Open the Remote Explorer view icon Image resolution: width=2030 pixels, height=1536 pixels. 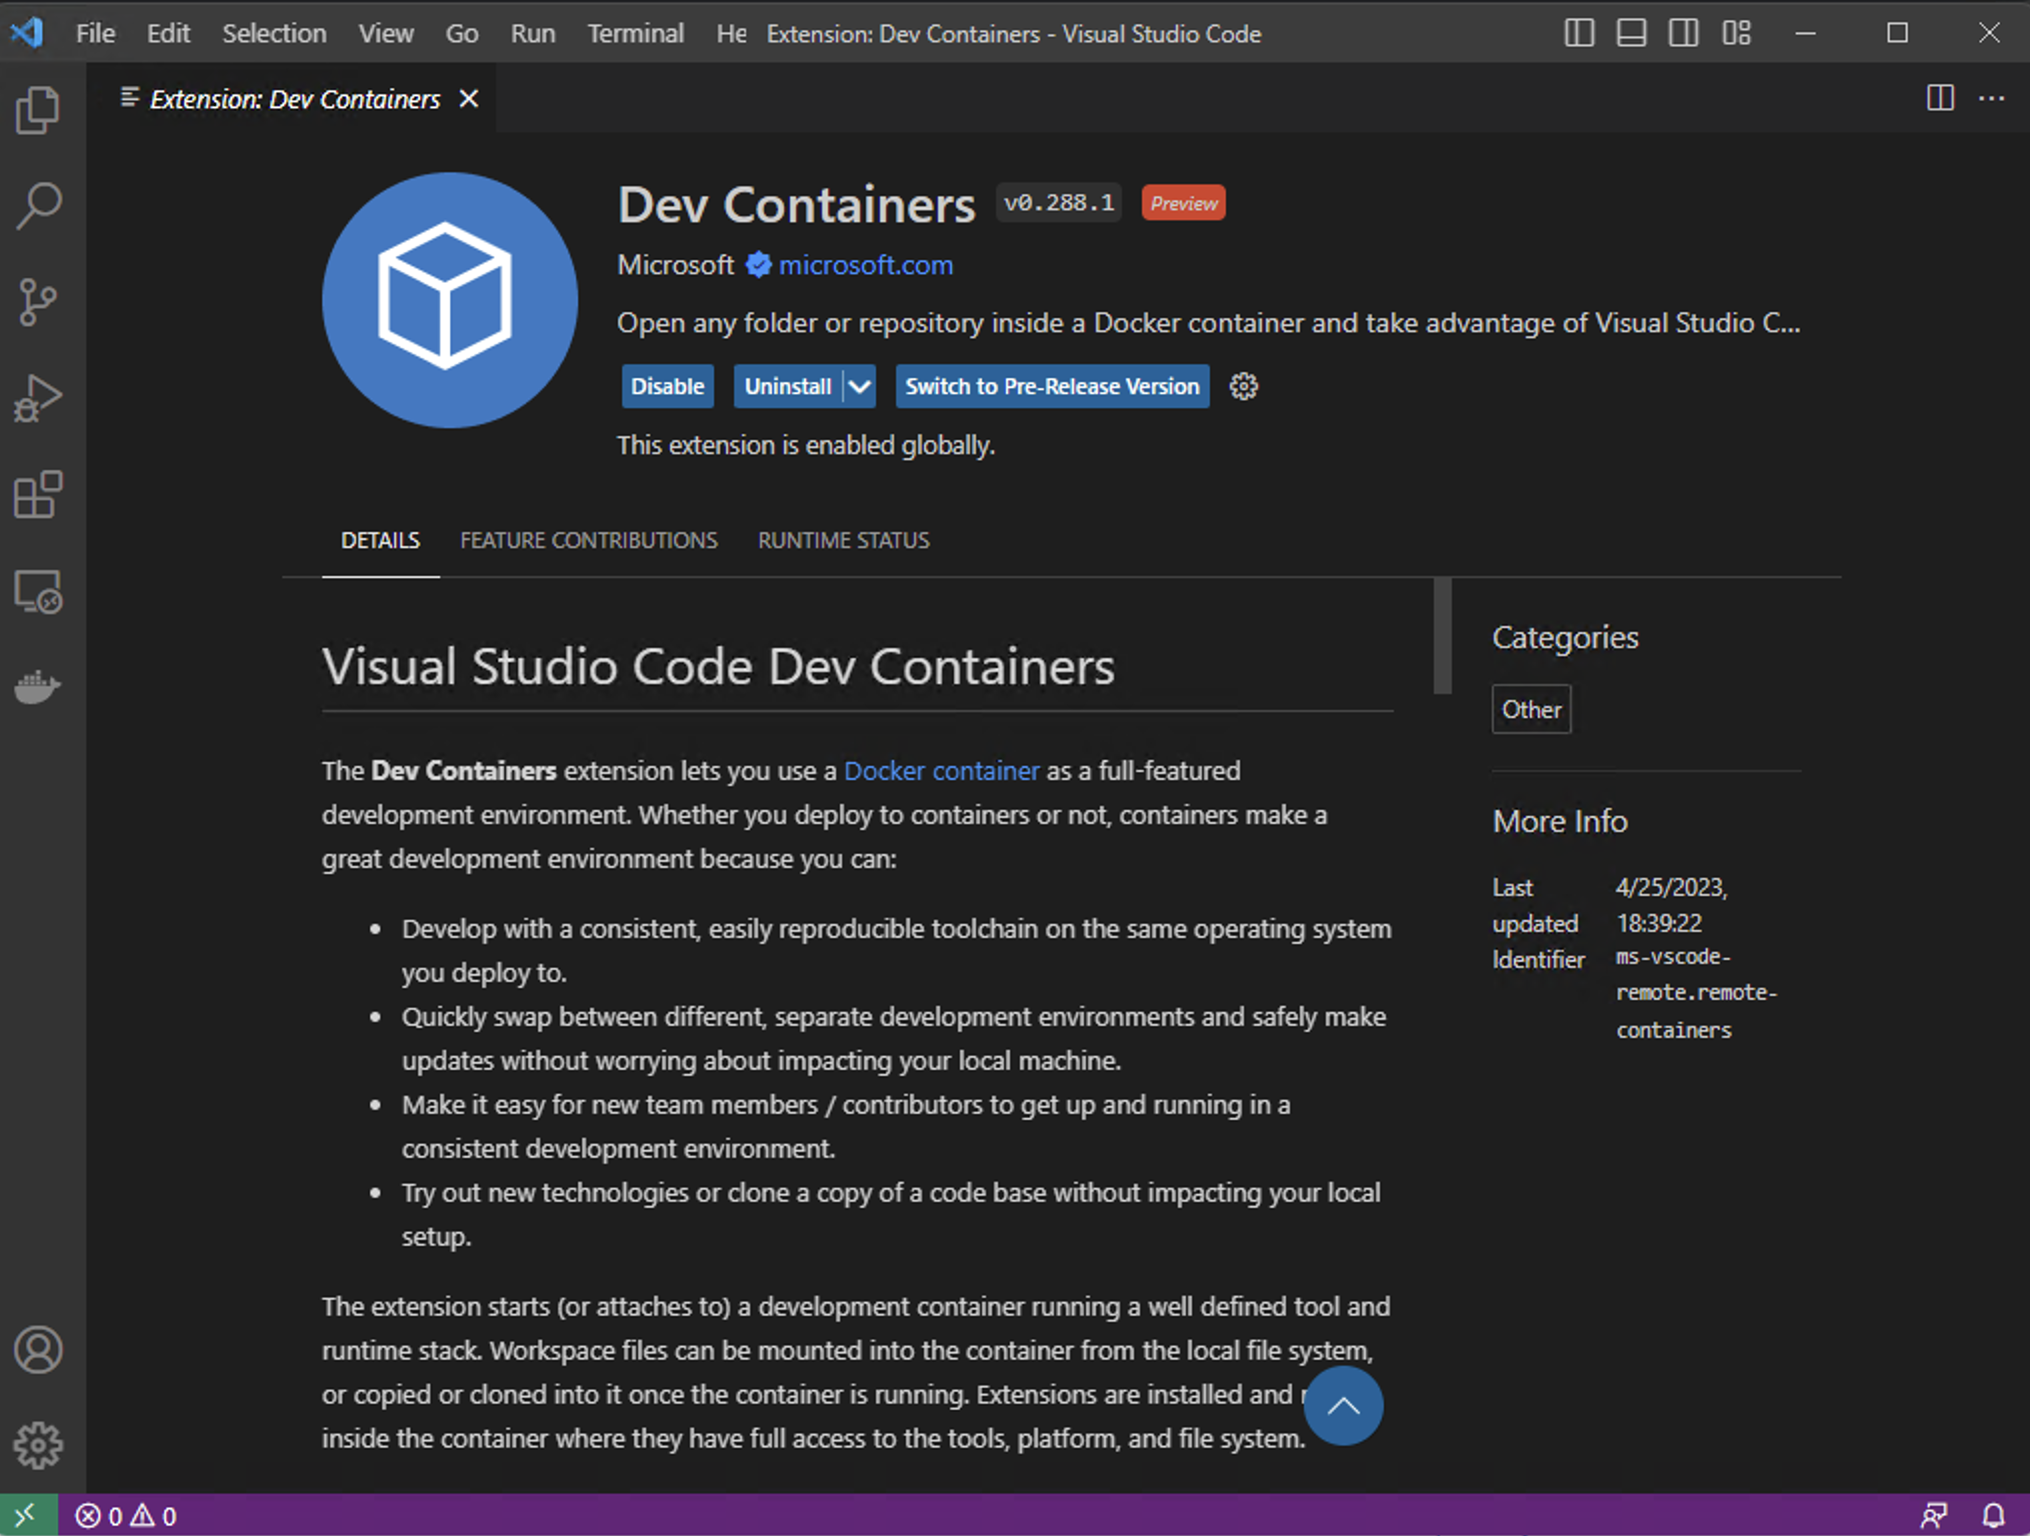38,591
